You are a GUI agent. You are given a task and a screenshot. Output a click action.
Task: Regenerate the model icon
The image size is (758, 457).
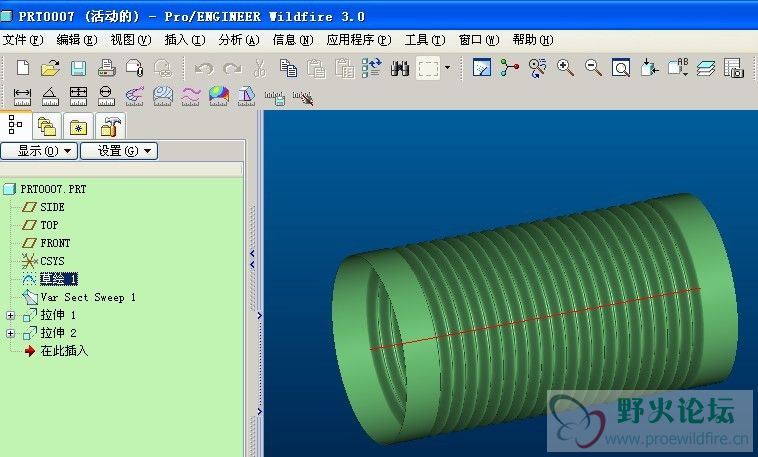[372, 68]
